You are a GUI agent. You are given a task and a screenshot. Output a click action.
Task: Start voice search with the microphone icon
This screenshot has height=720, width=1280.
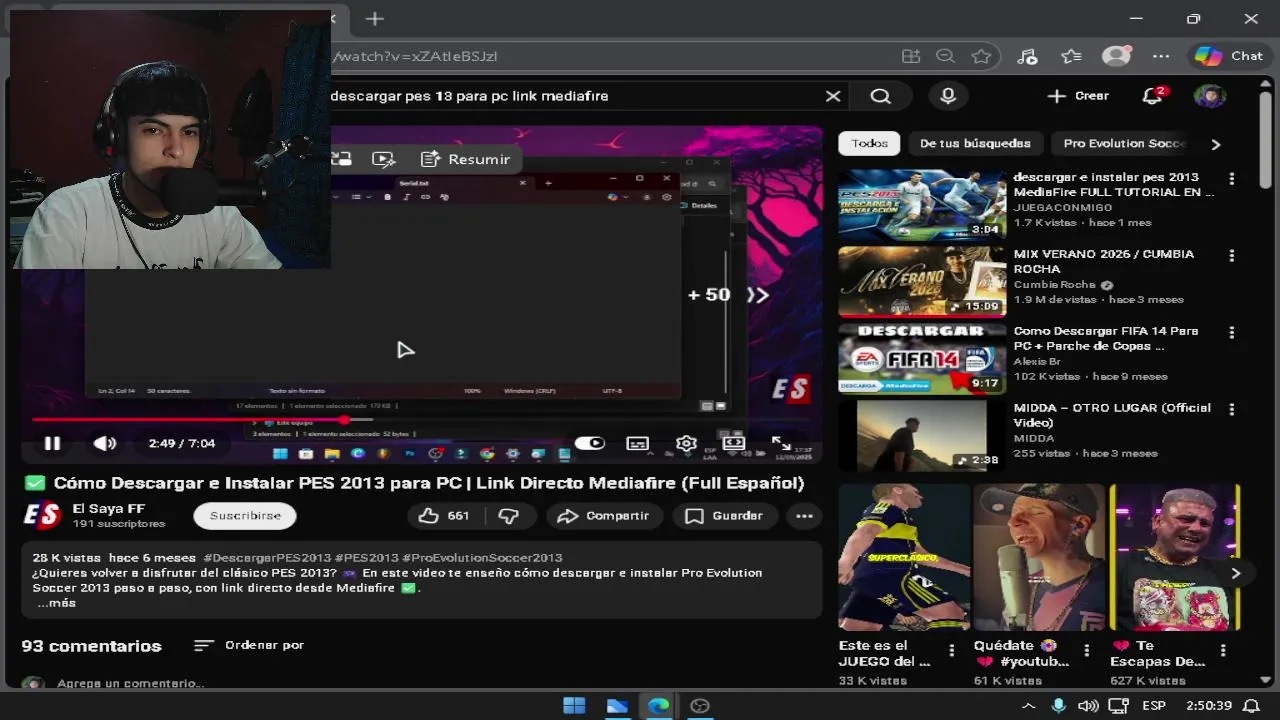tap(948, 96)
